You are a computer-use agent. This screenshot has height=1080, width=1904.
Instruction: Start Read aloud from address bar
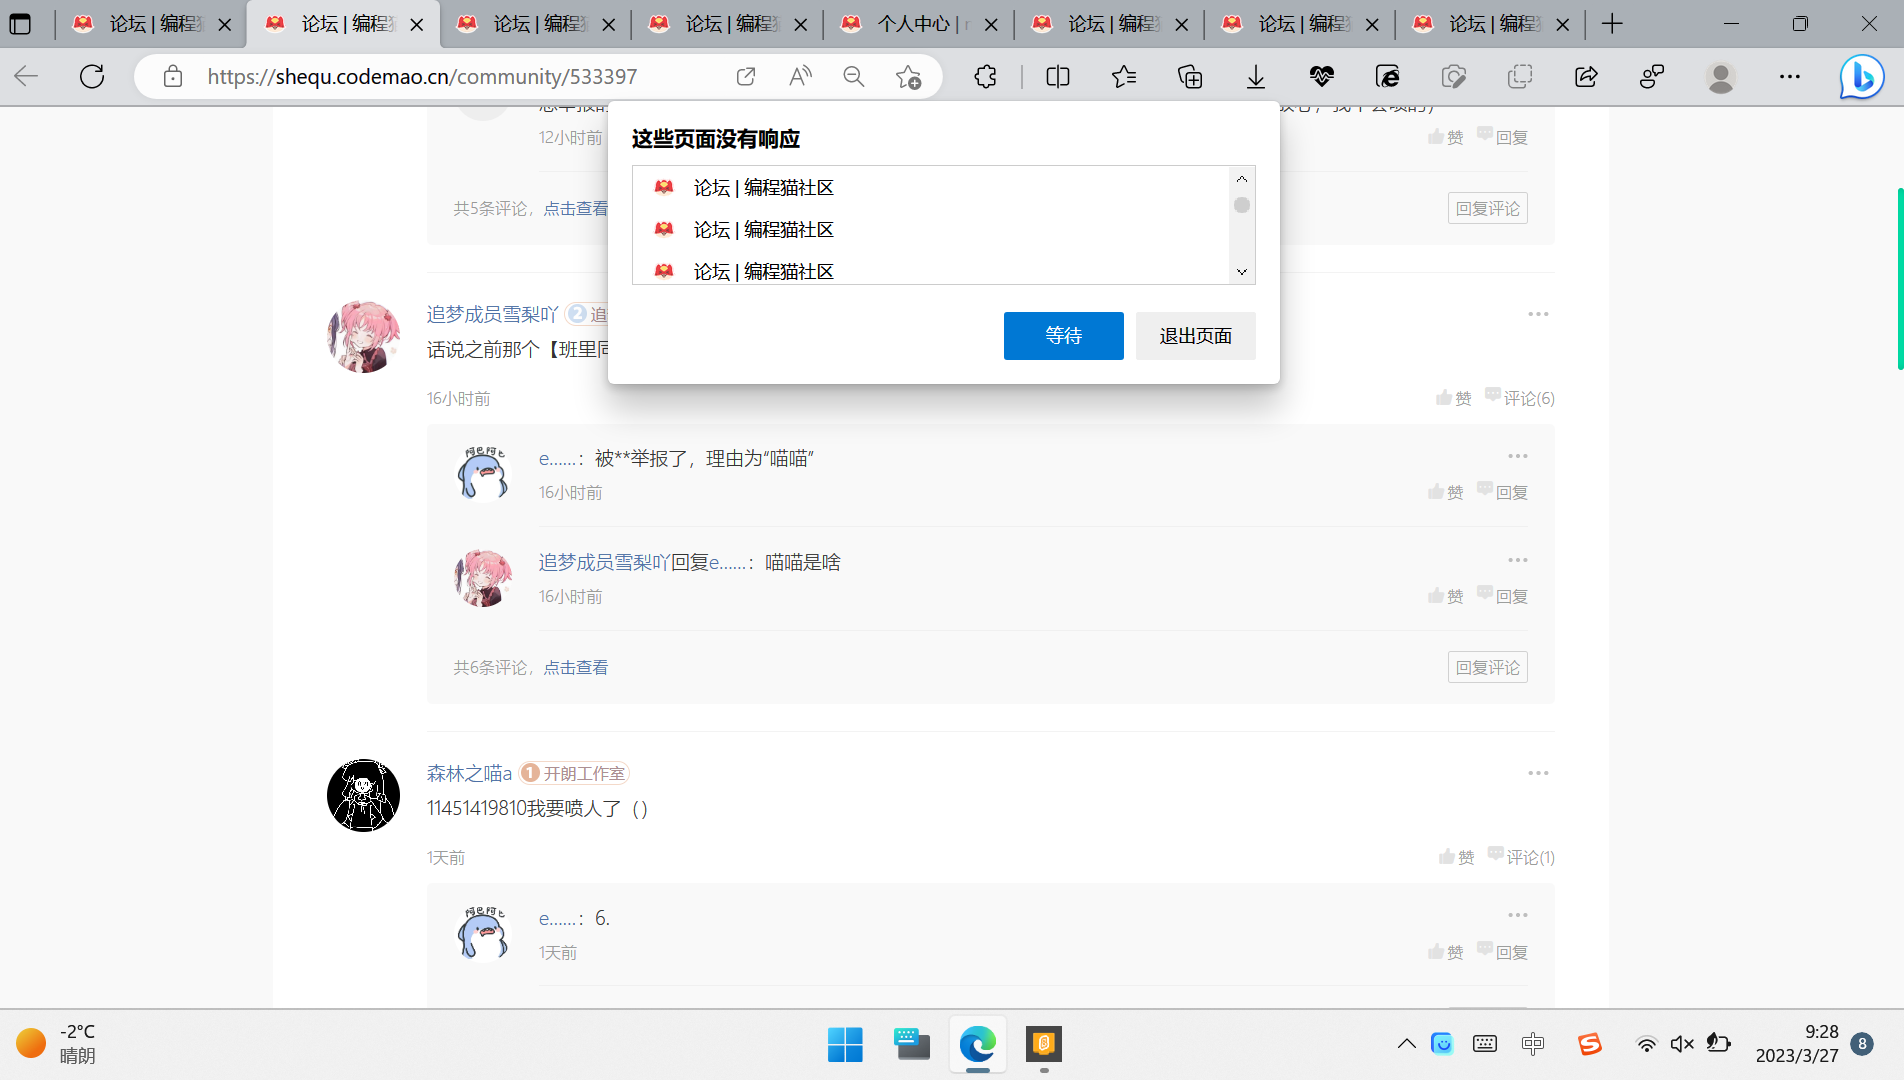pos(800,76)
